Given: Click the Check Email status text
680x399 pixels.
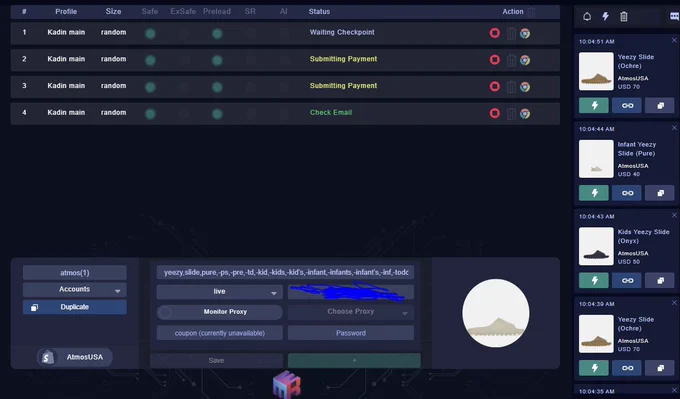Looking at the screenshot, I should point(331,112).
